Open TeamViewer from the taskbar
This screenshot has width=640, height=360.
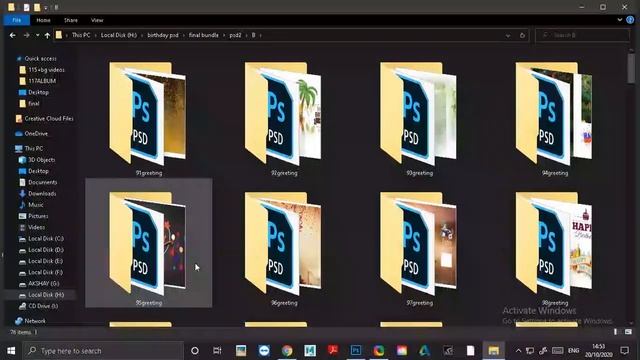click(264, 351)
